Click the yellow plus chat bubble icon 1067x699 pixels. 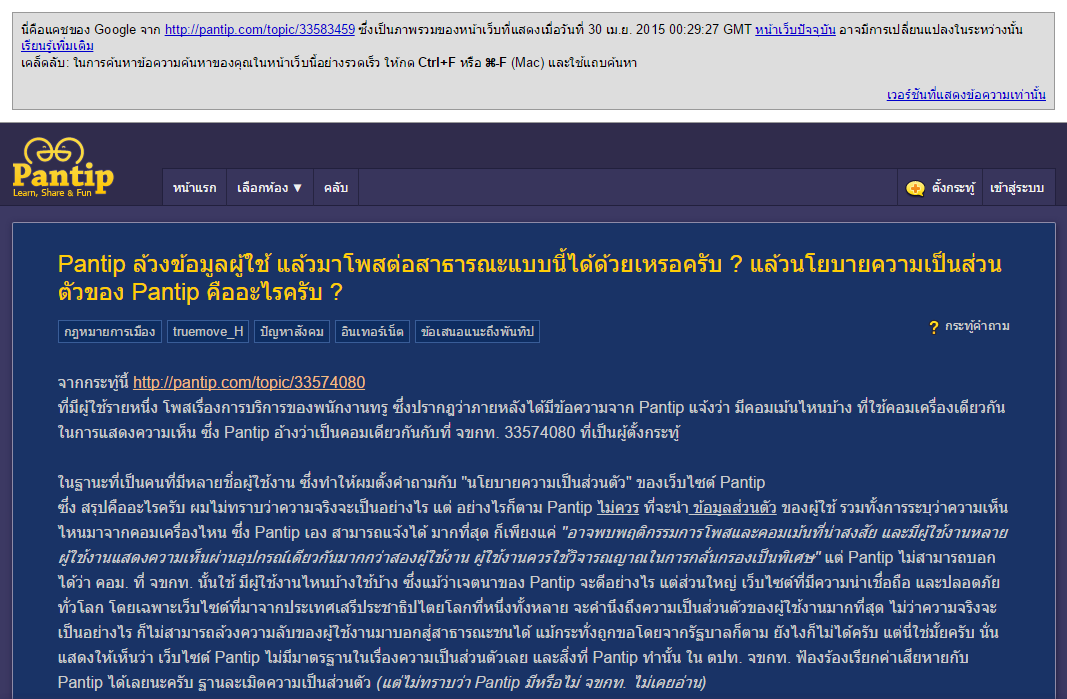(x=915, y=188)
